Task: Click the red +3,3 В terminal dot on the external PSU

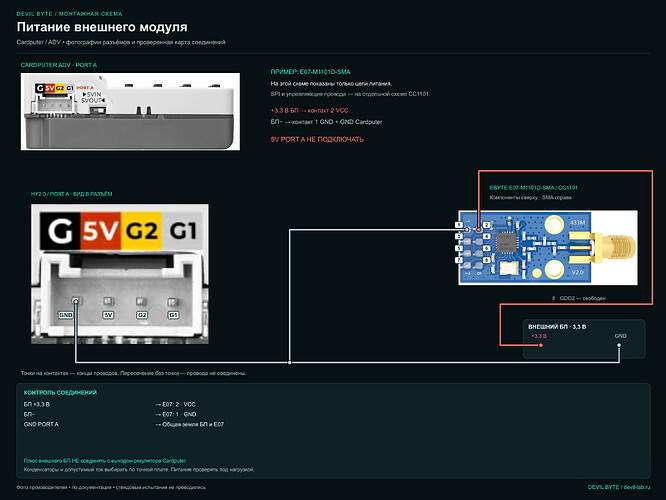Action: [541, 345]
